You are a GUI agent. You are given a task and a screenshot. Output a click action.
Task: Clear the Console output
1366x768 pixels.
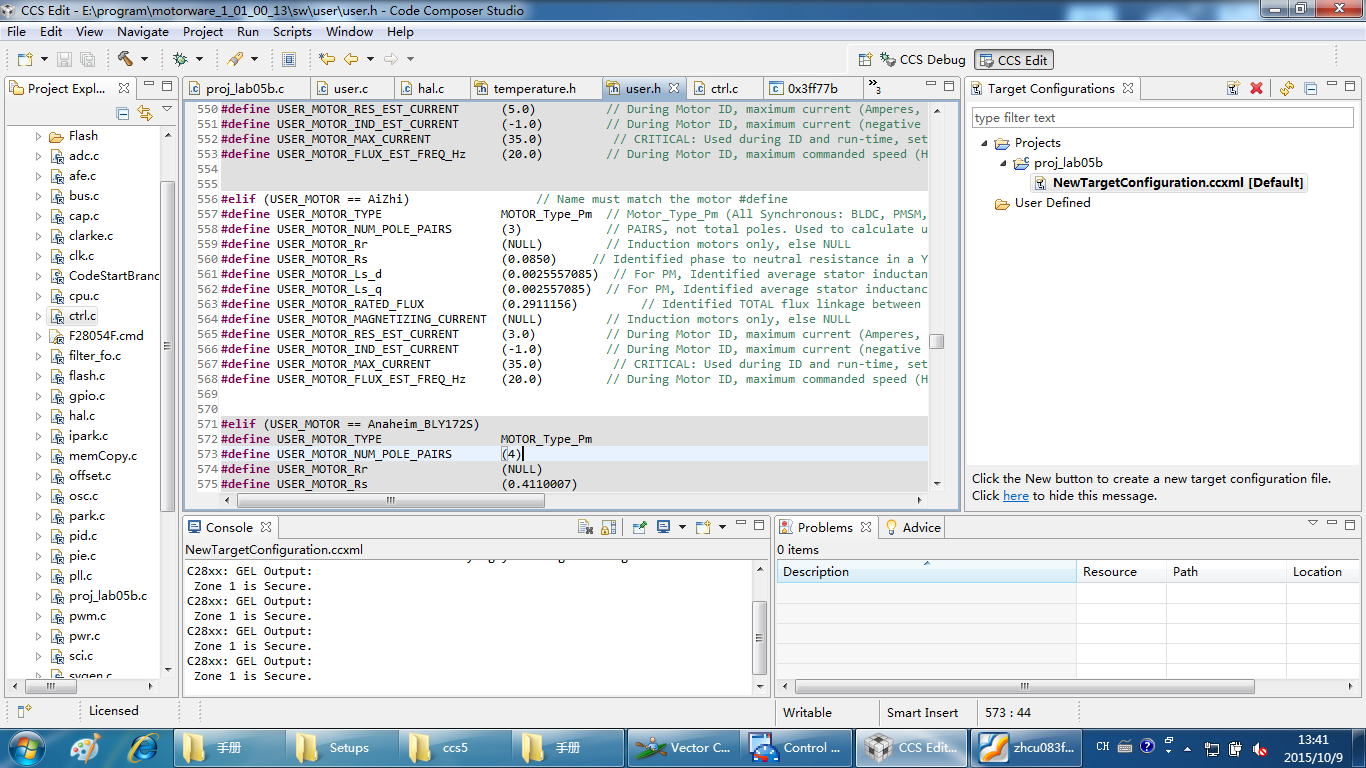point(586,527)
